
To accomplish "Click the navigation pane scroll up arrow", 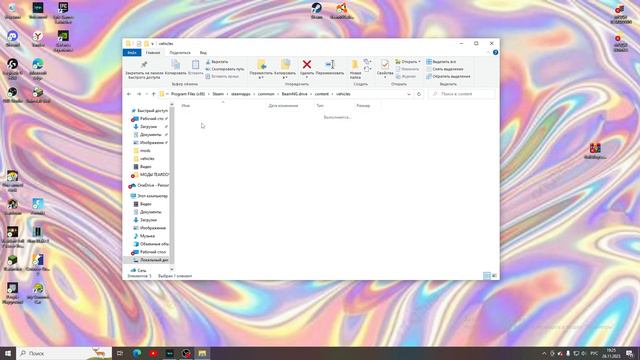I will (172, 105).
